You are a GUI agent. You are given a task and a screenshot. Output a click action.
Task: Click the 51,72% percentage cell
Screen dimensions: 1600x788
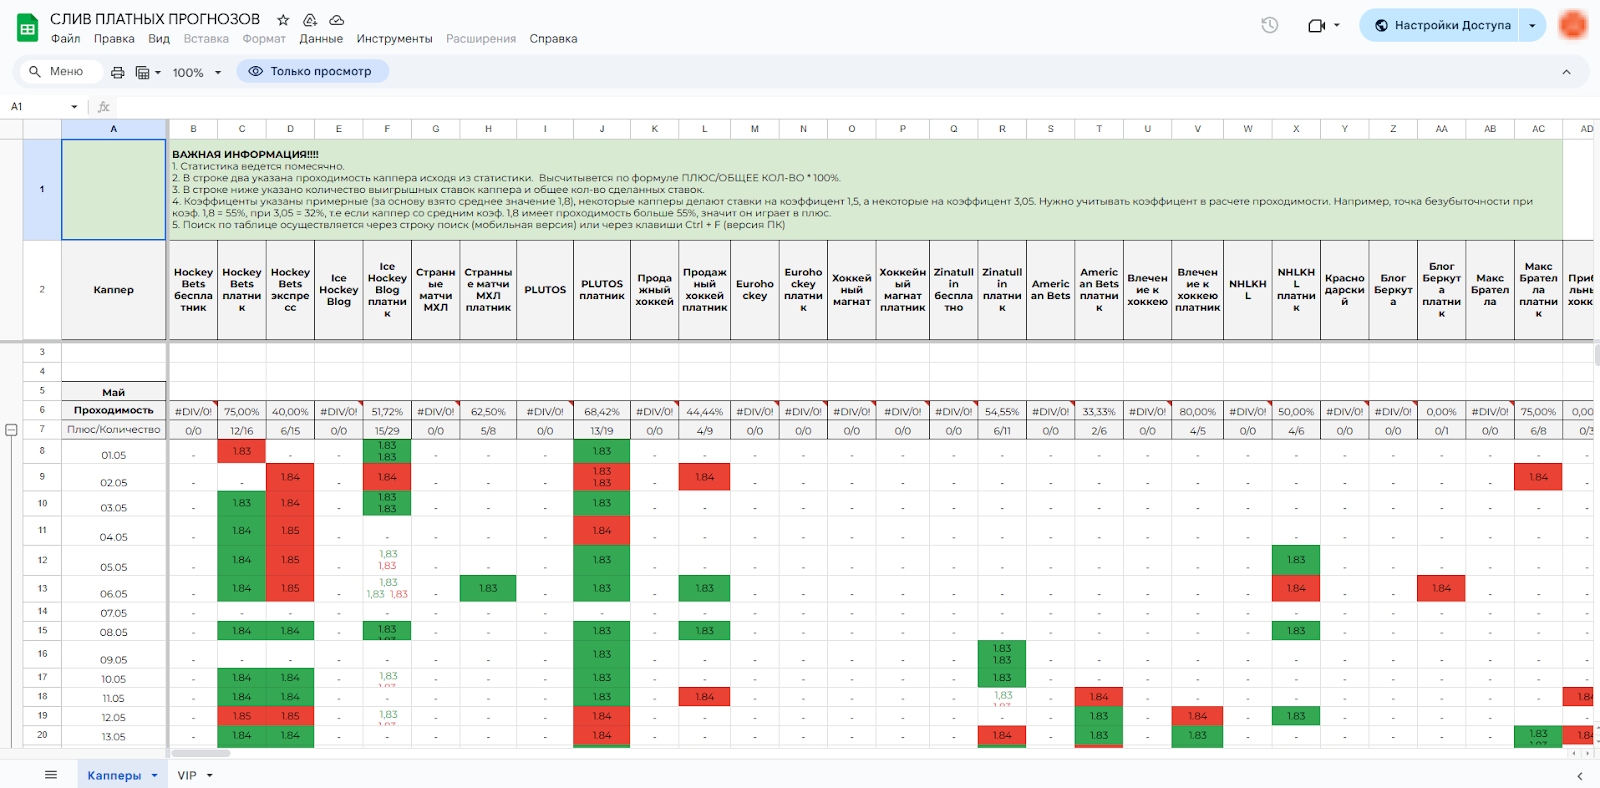tap(387, 411)
